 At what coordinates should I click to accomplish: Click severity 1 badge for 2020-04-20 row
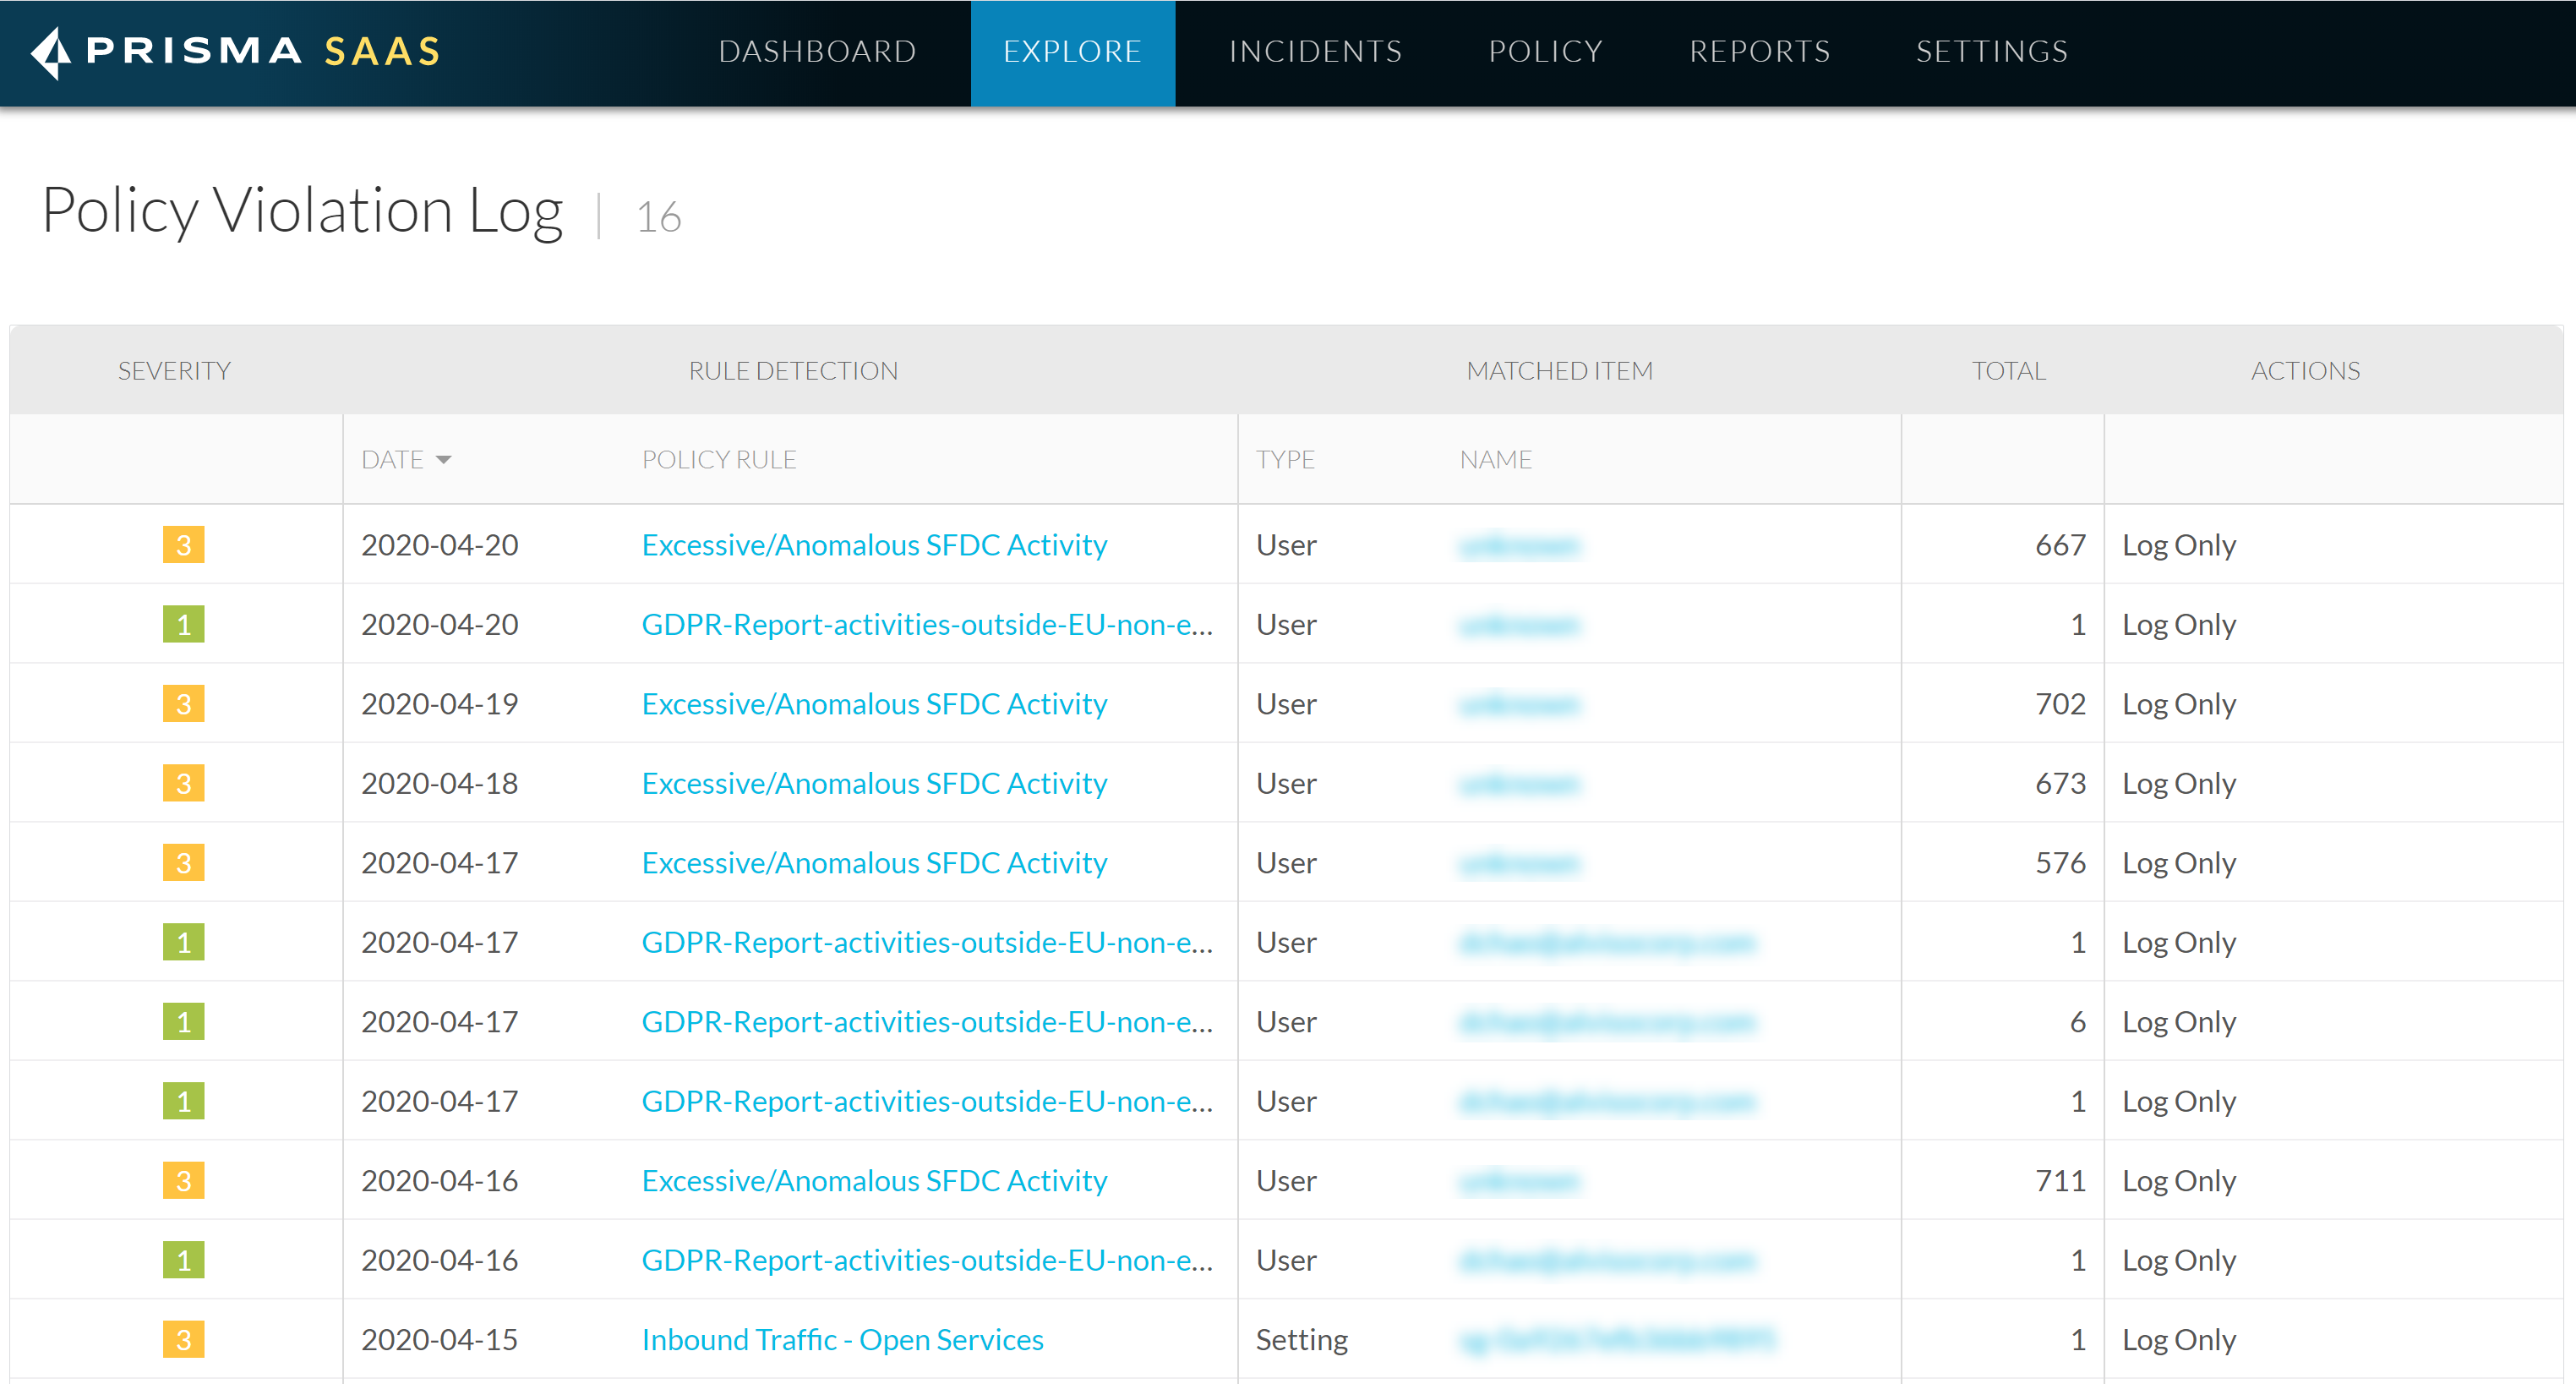pyautogui.click(x=183, y=625)
